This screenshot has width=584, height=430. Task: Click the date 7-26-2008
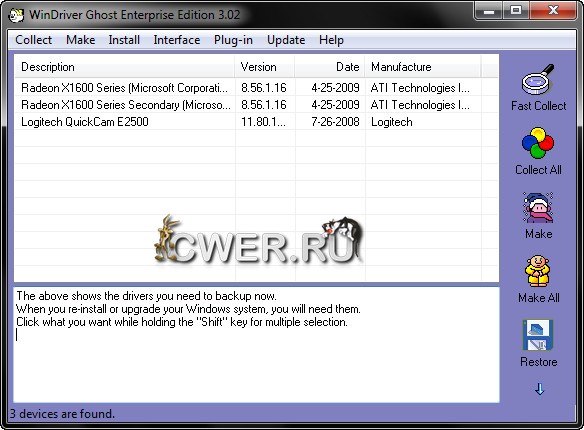pos(335,122)
